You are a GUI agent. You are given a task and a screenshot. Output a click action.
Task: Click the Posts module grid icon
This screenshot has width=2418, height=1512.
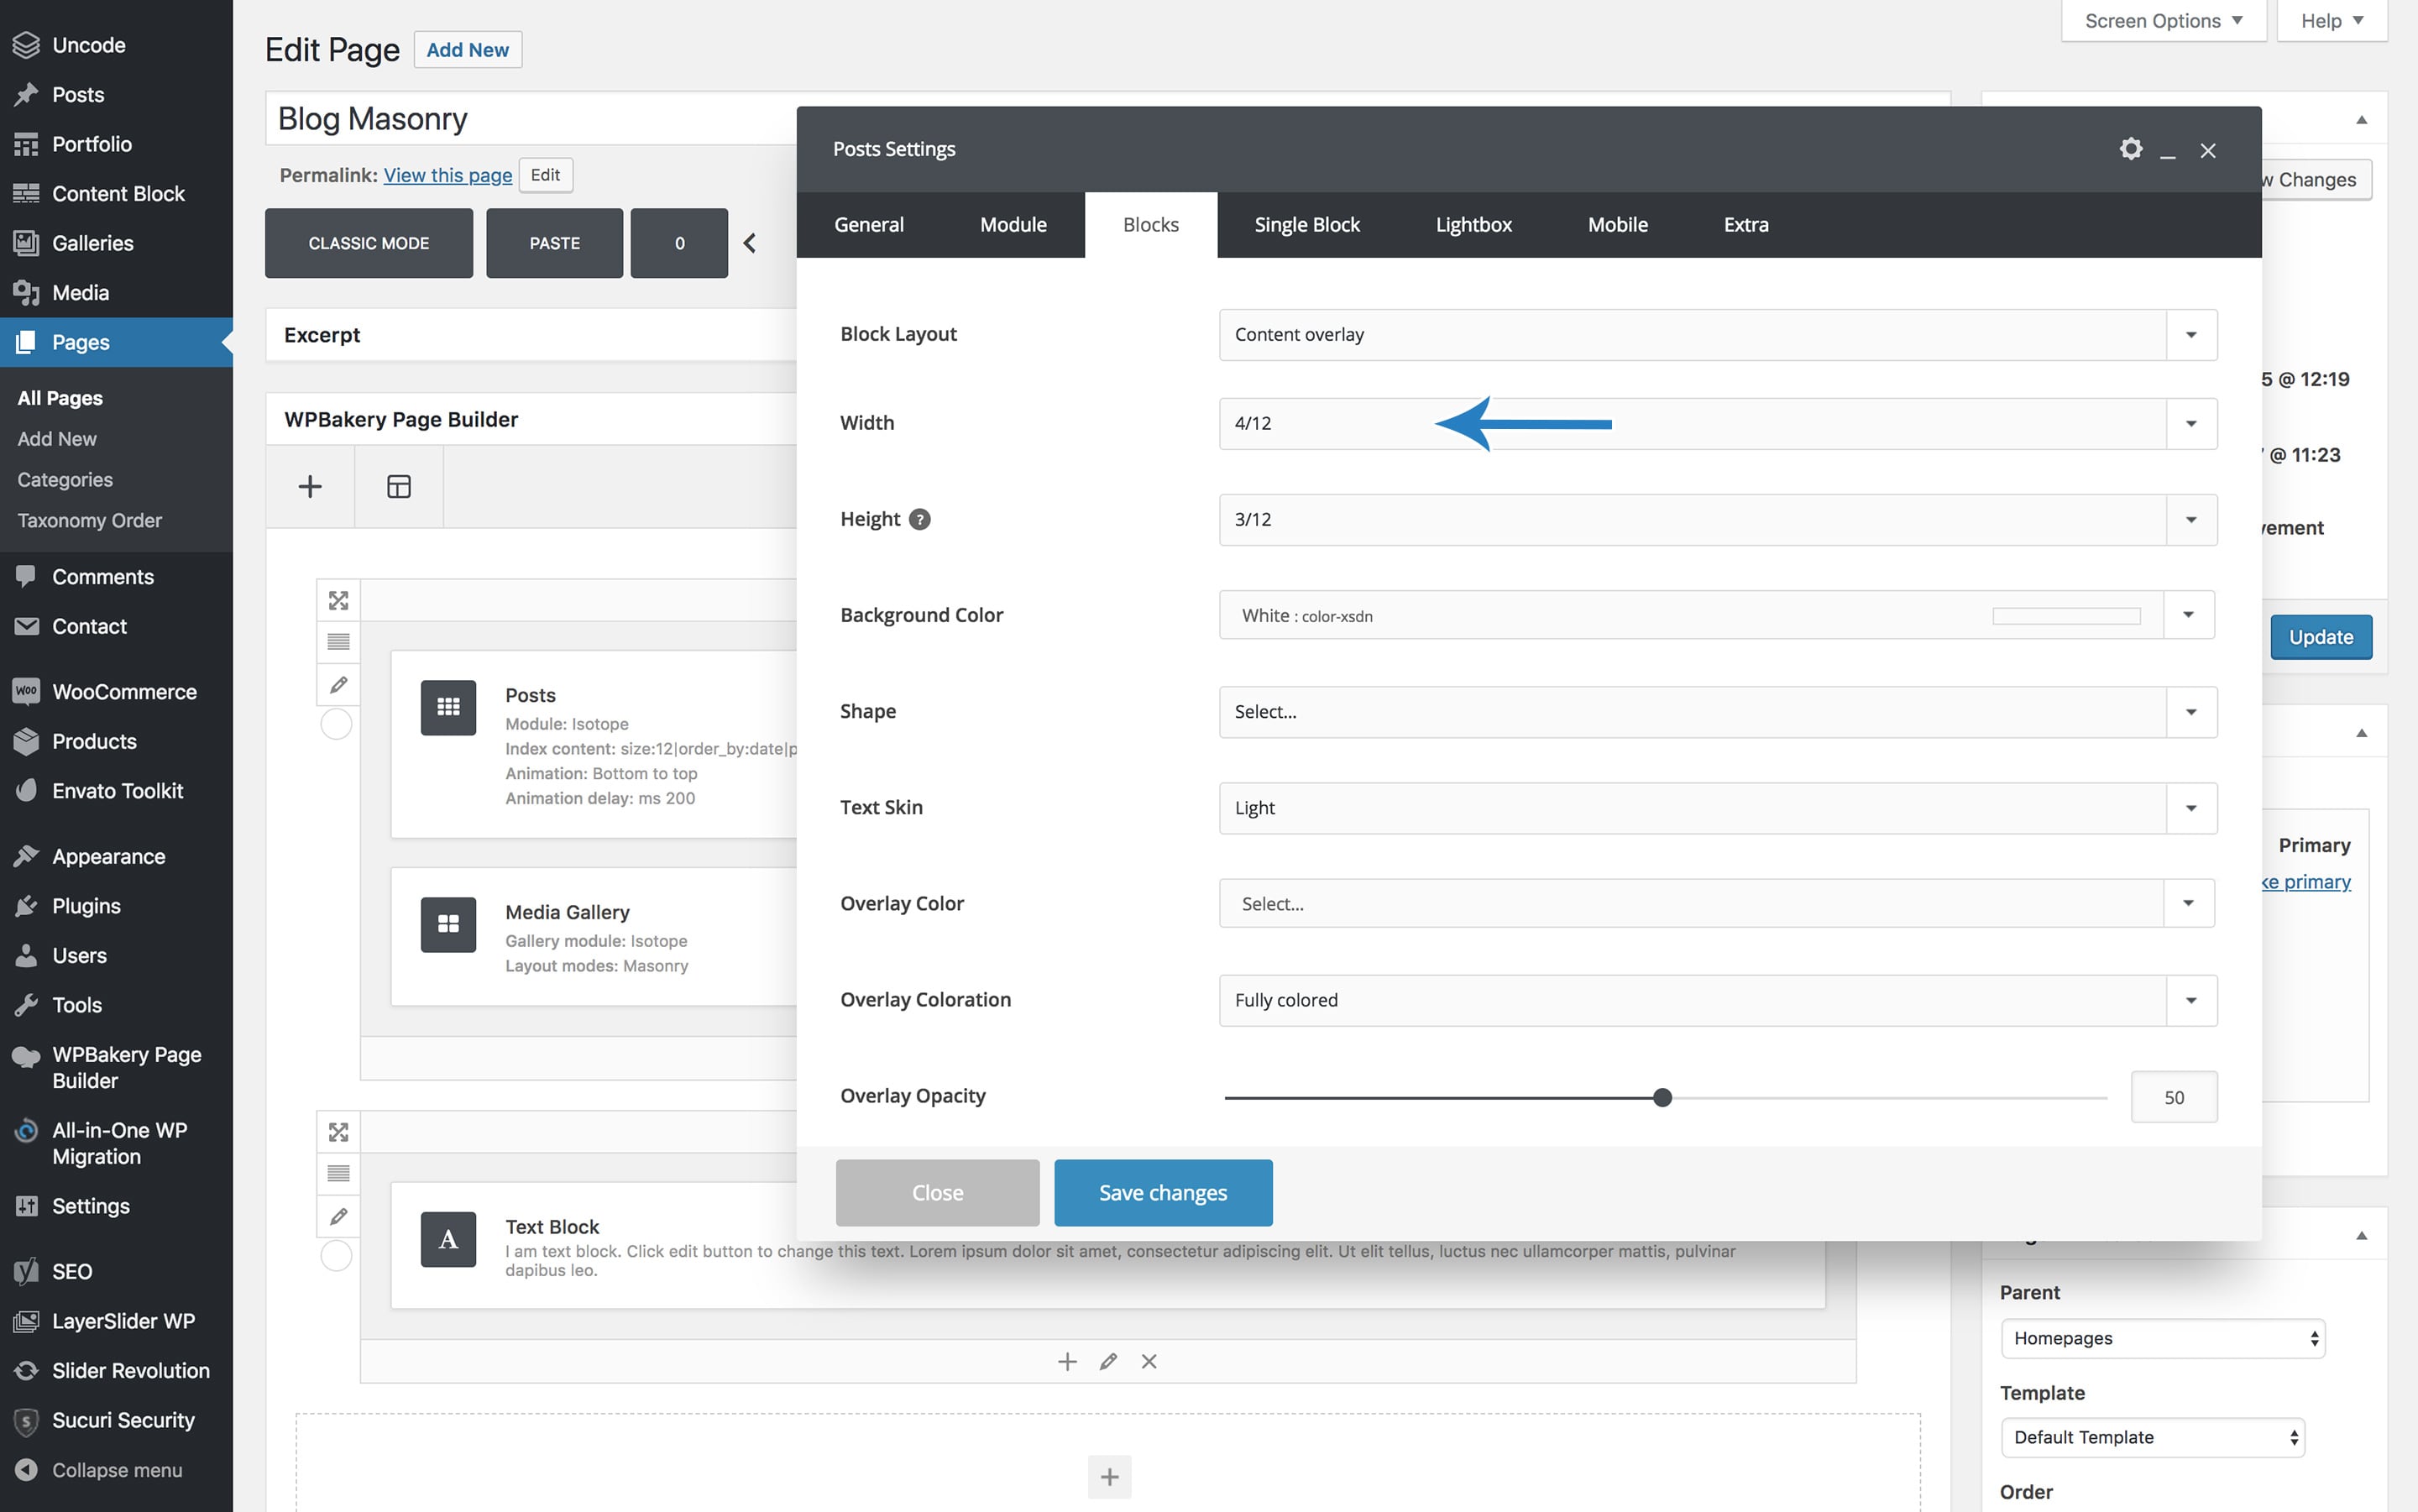[x=448, y=707]
